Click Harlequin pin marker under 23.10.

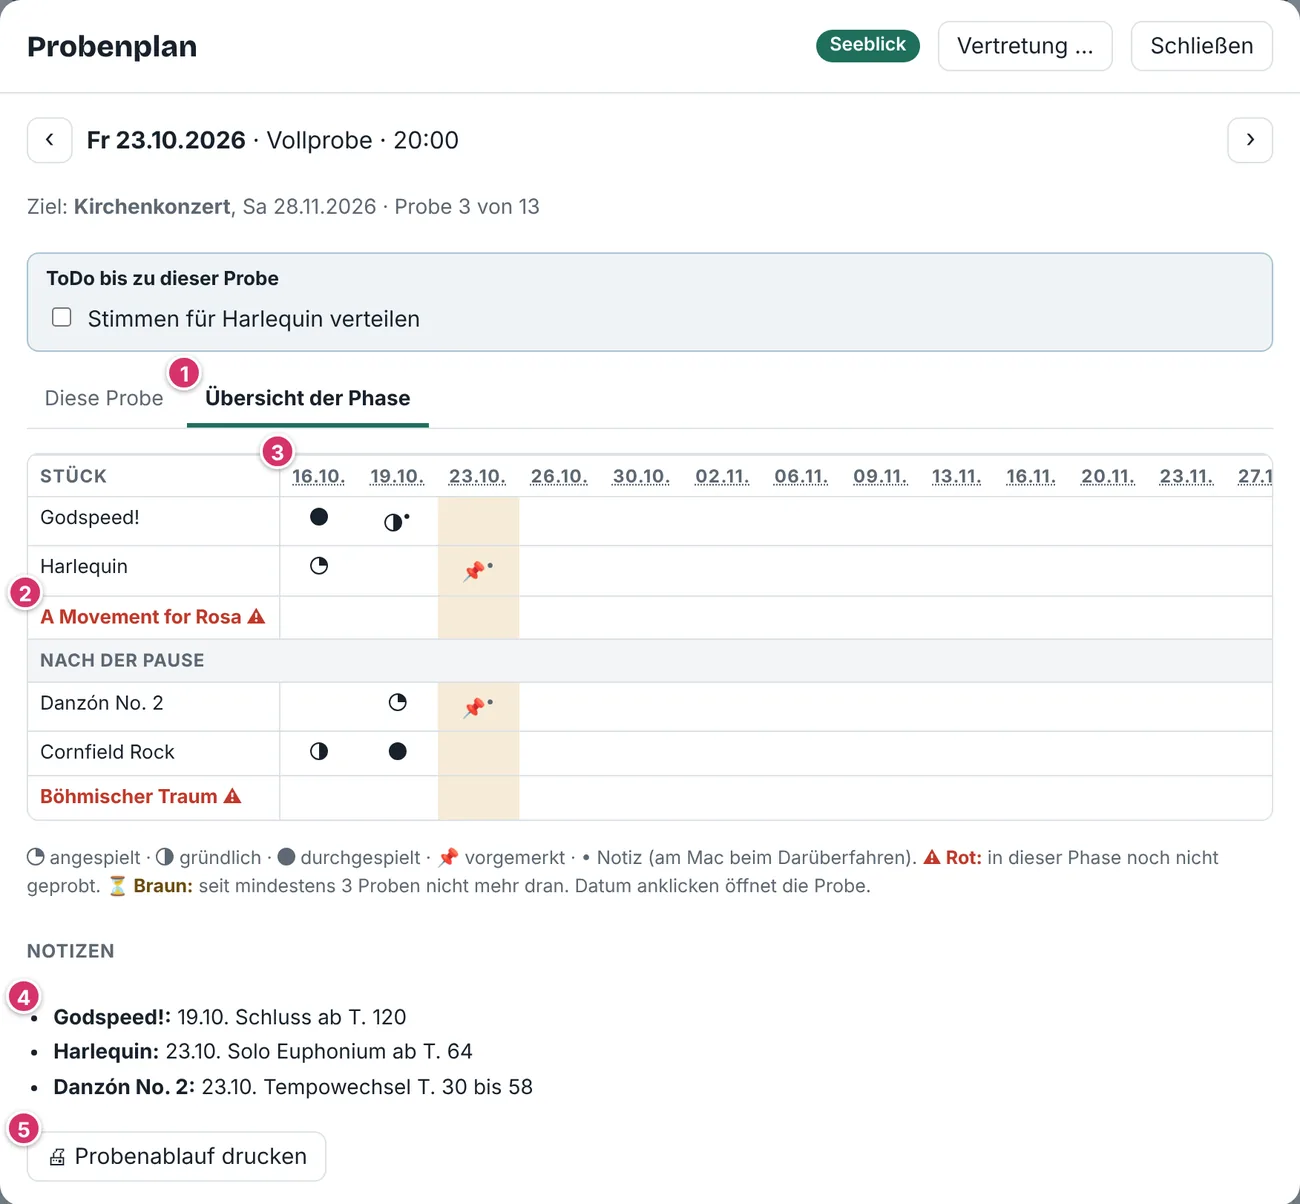point(474,571)
